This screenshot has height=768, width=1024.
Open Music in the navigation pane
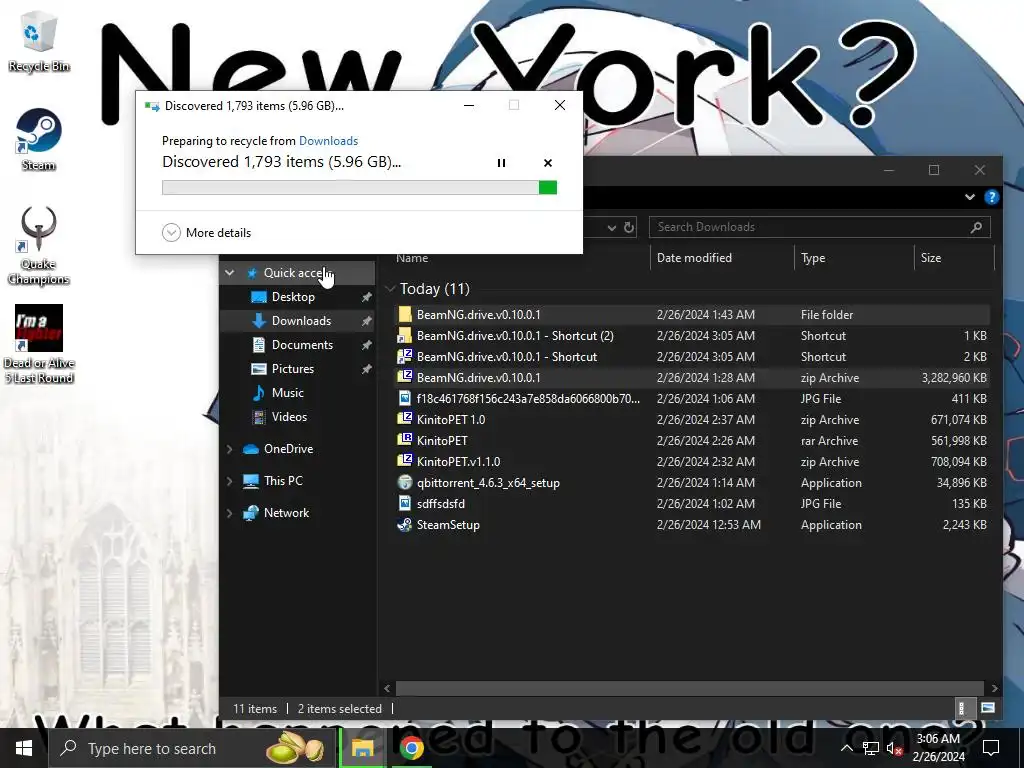(x=287, y=393)
